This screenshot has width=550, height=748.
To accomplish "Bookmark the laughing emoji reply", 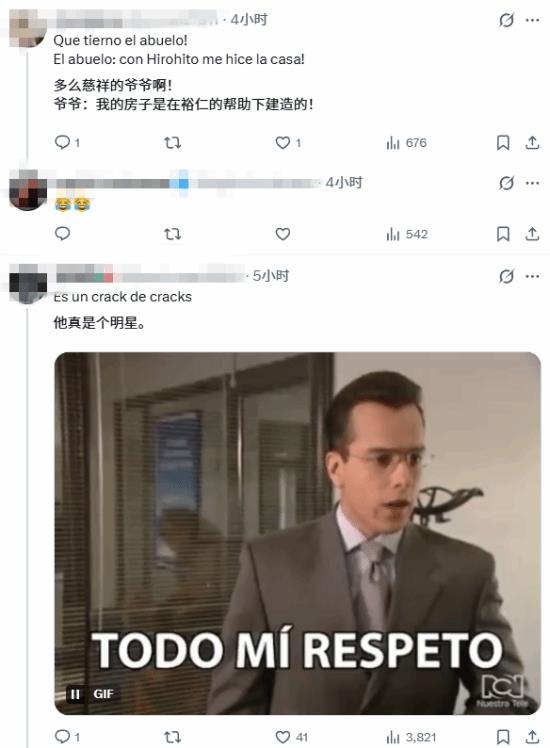I will coord(503,234).
